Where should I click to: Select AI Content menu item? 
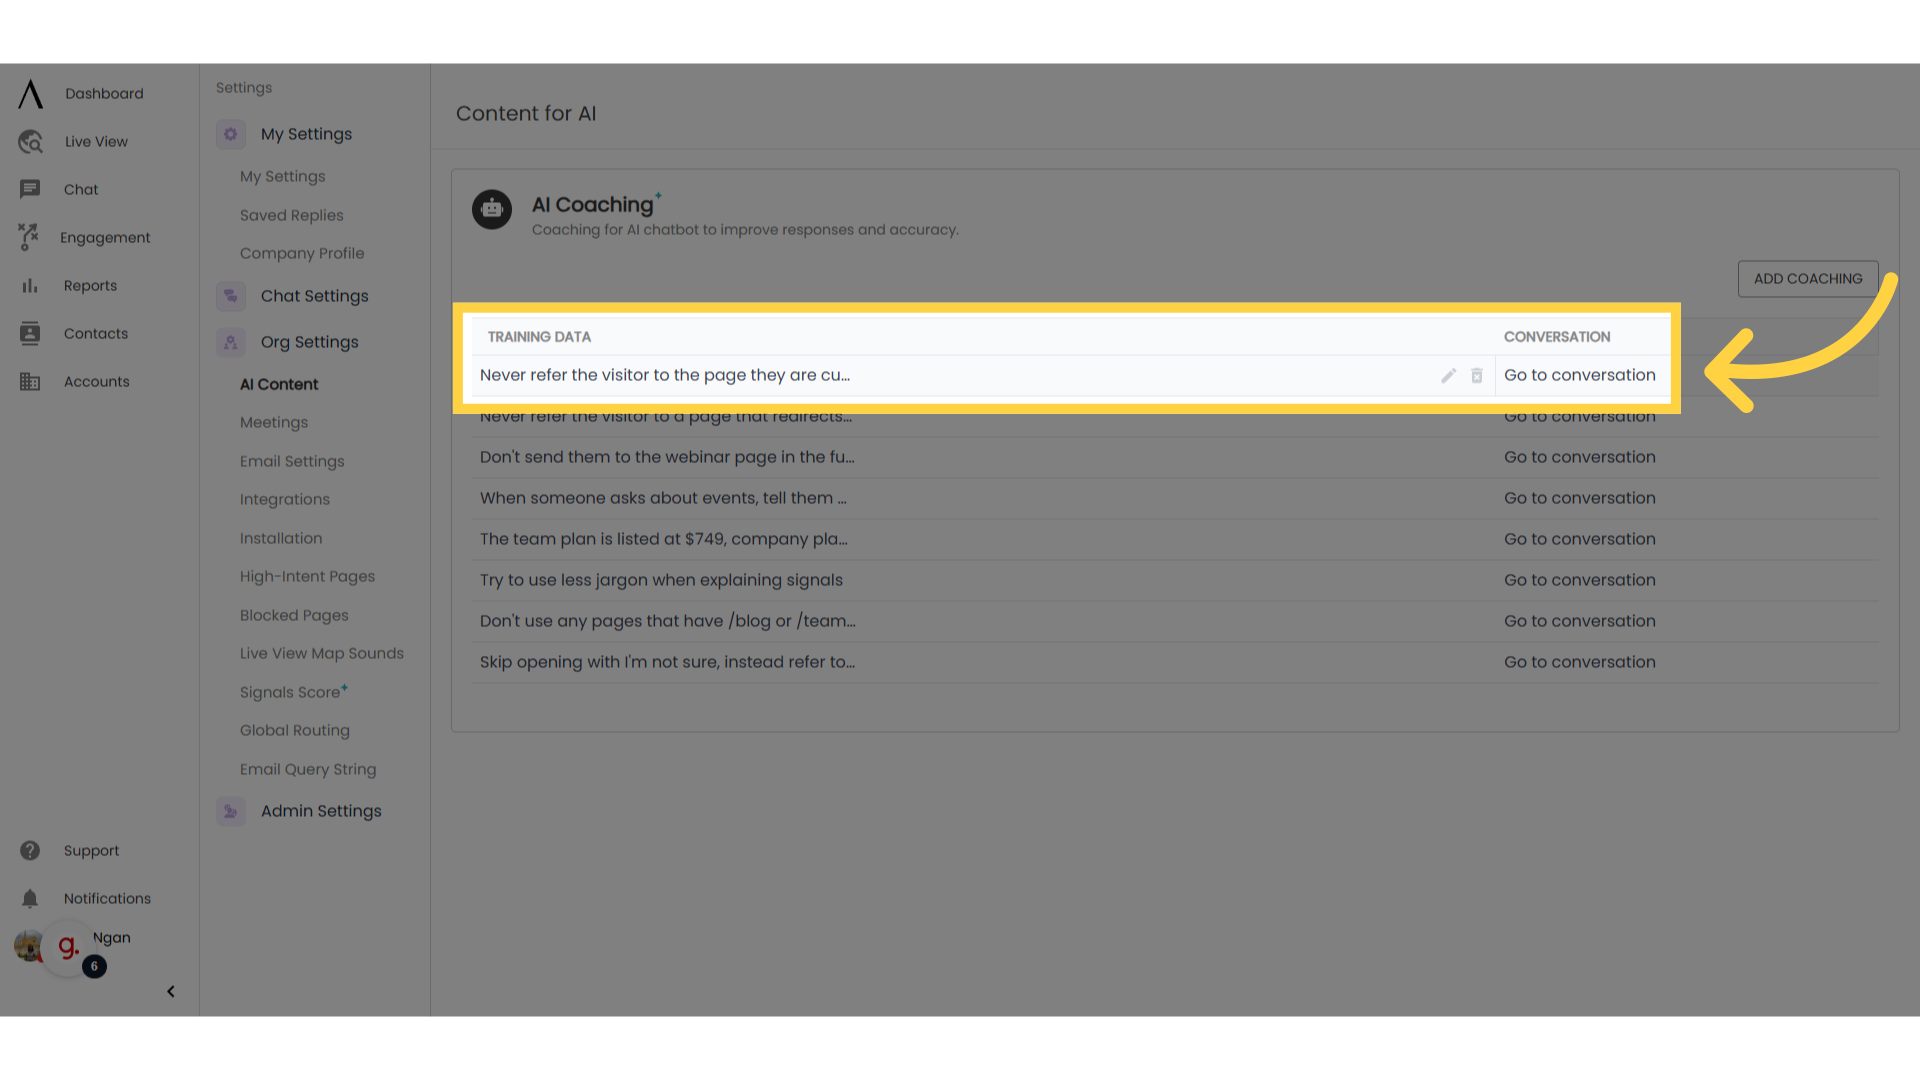[278, 384]
